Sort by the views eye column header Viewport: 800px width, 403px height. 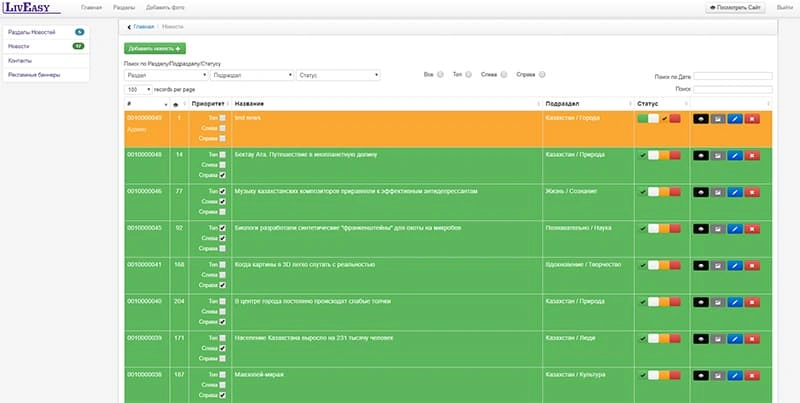coord(179,104)
